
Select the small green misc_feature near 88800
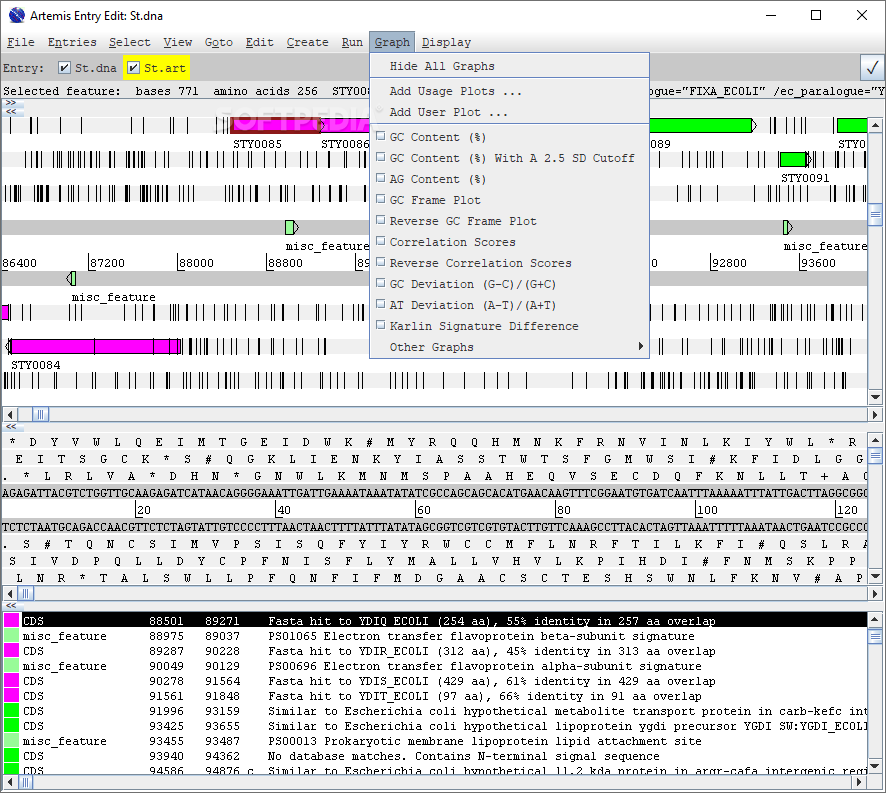pos(292,227)
